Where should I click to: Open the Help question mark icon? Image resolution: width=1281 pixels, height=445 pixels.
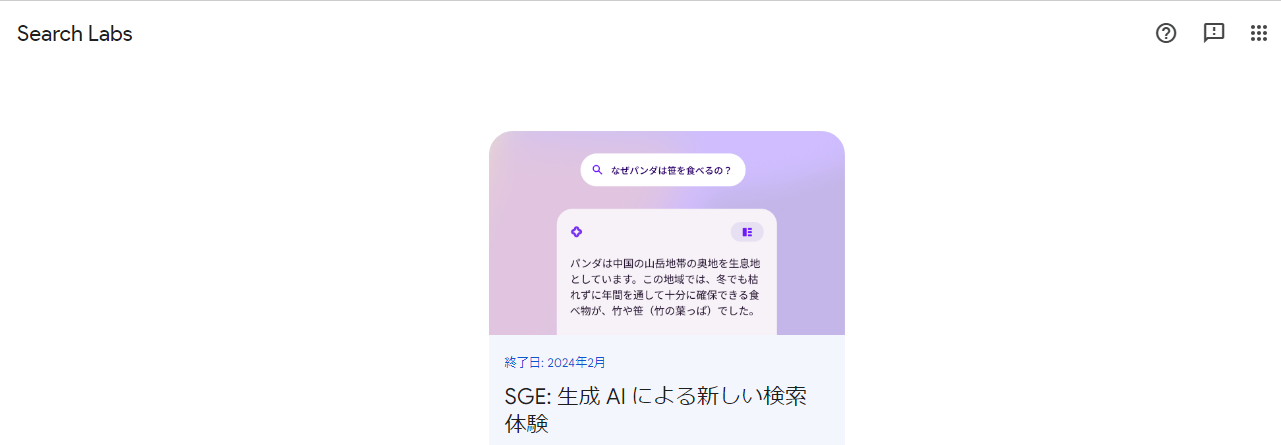[1166, 33]
